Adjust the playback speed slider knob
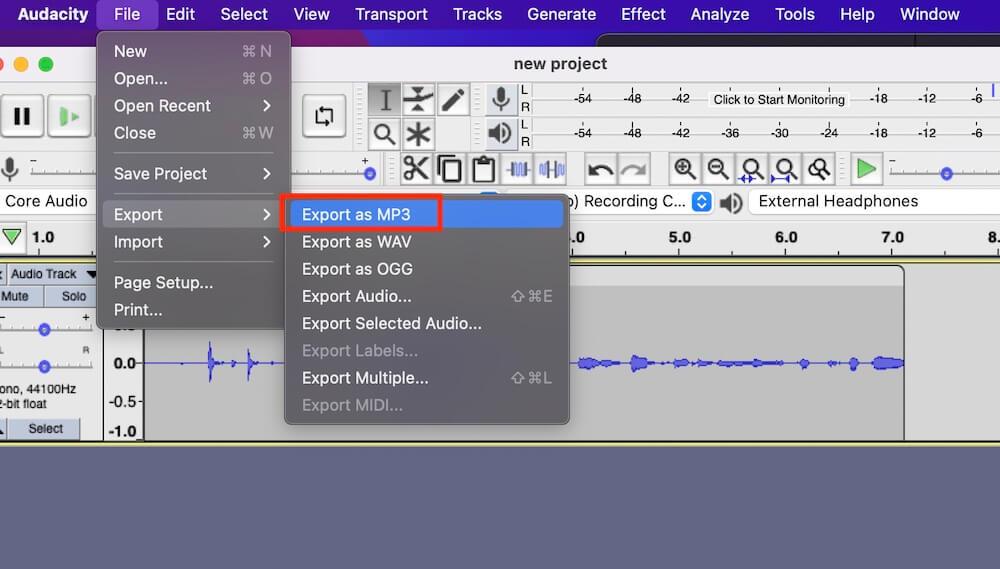1000x569 pixels. (946, 174)
